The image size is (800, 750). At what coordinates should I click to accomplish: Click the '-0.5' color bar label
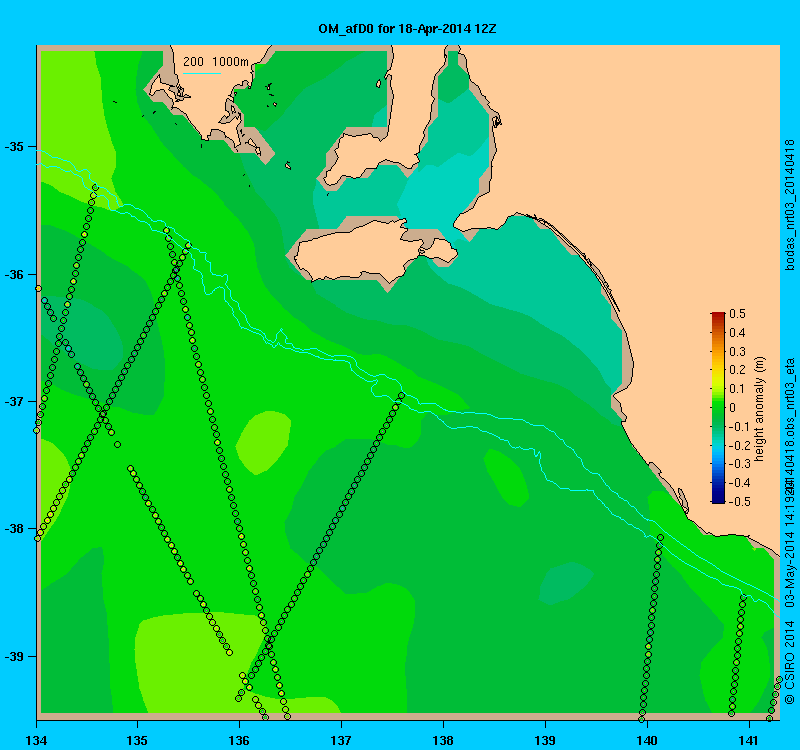click(x=739, y=502)
